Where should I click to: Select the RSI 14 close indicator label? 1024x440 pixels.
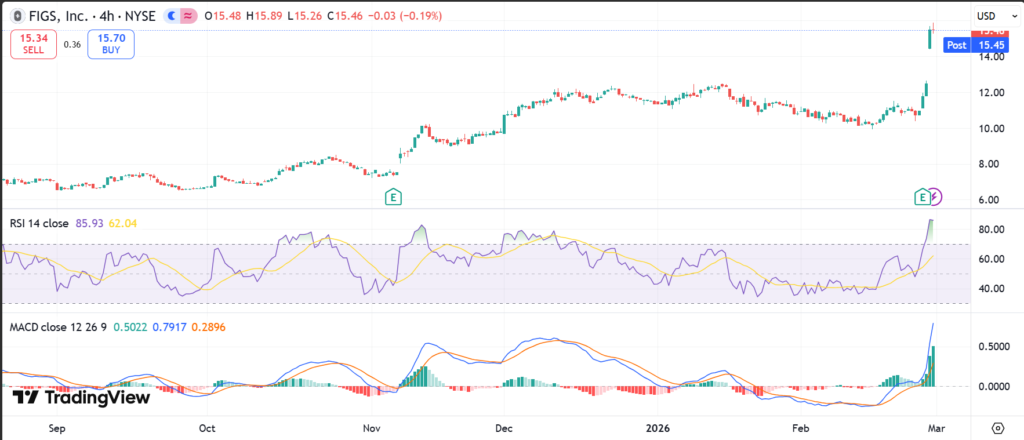(x=39, y=223)
